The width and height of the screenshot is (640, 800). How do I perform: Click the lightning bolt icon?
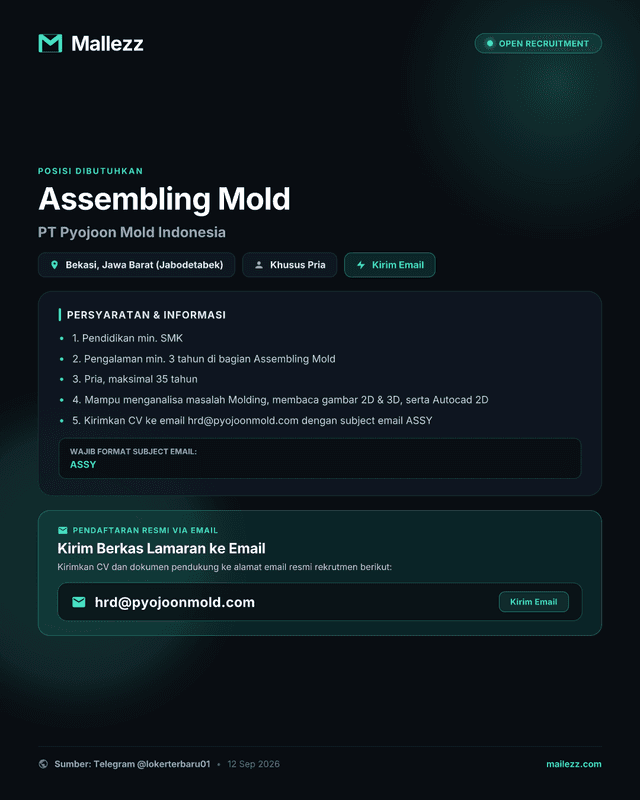[361, 265]
